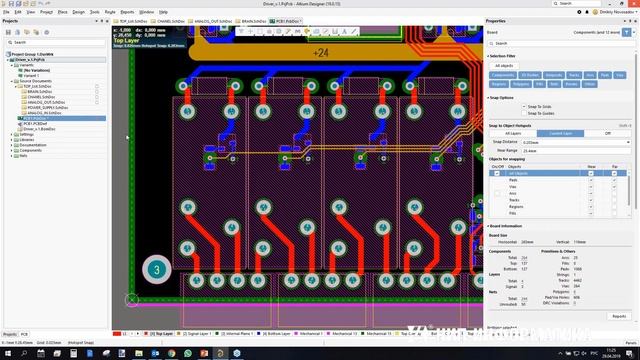Screen dimensions: 640x360
Task: Open the Snap Distance dropdown
Action: pos(628,142)
